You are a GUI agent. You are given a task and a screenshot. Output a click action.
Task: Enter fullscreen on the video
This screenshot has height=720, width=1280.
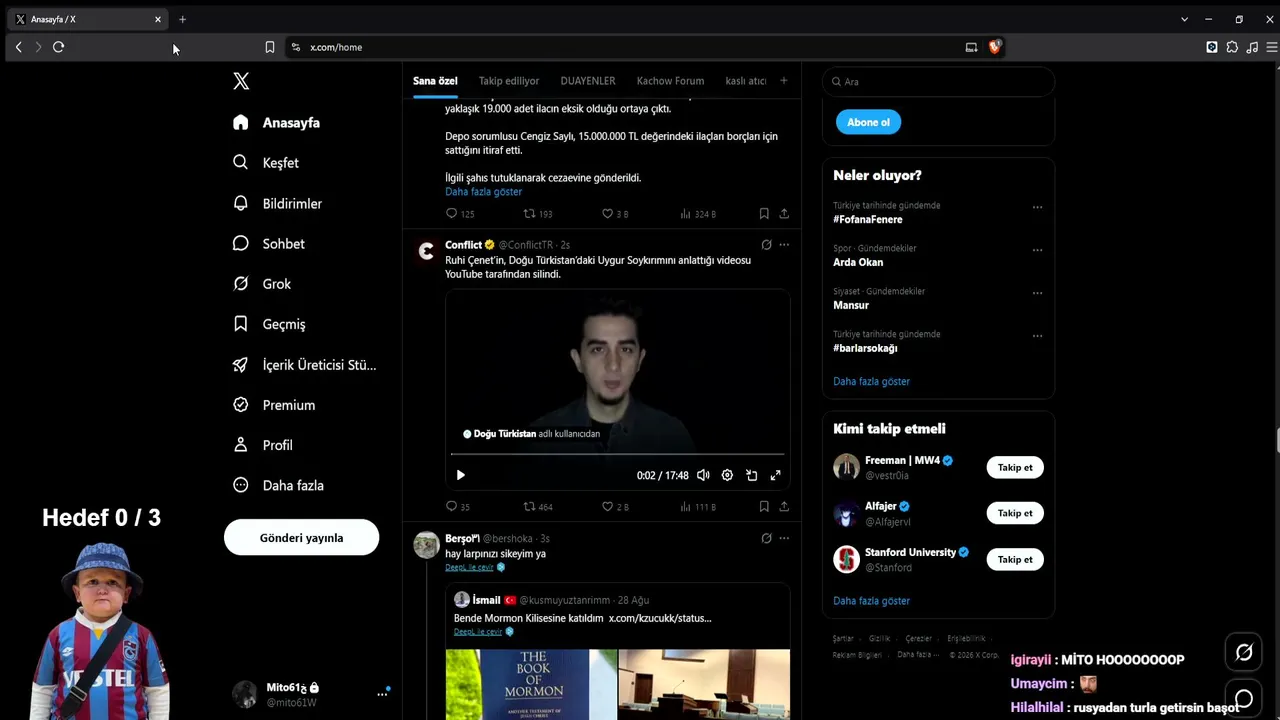click(775, 475)
